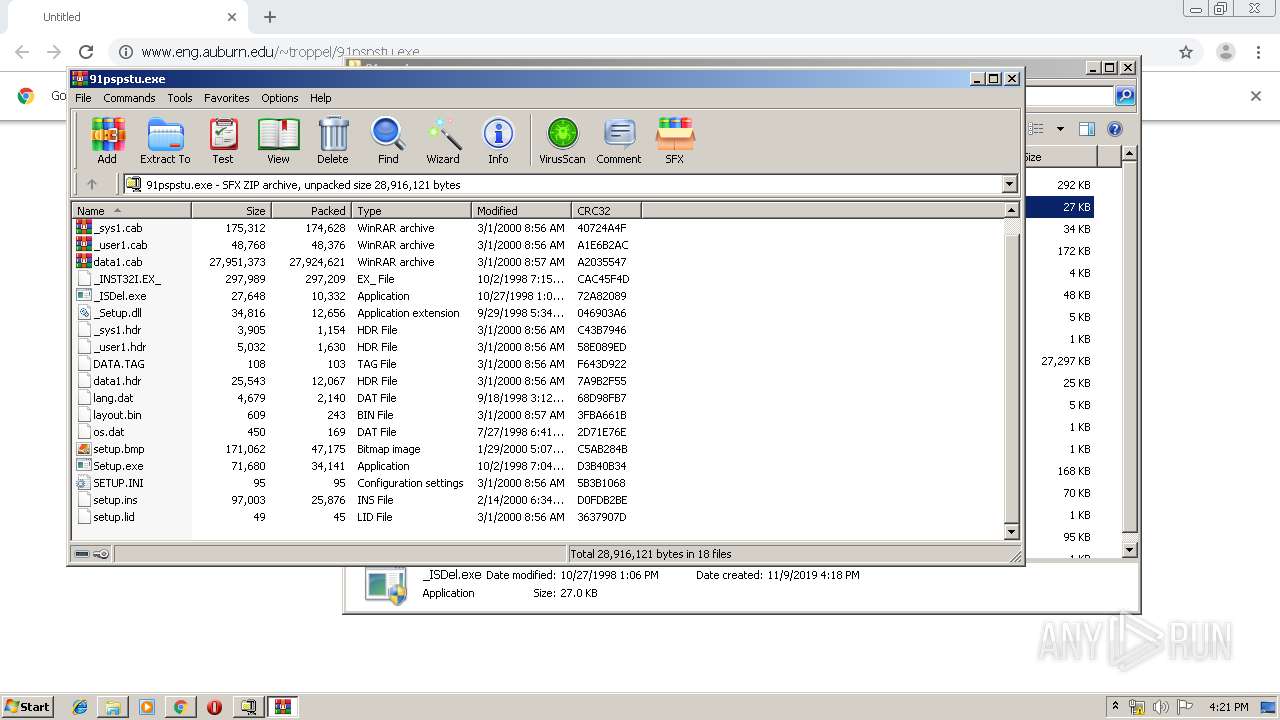The height and width of the screenshot is (720, 1280).
Task: Open the File menu
Action: tap(83, 98)
